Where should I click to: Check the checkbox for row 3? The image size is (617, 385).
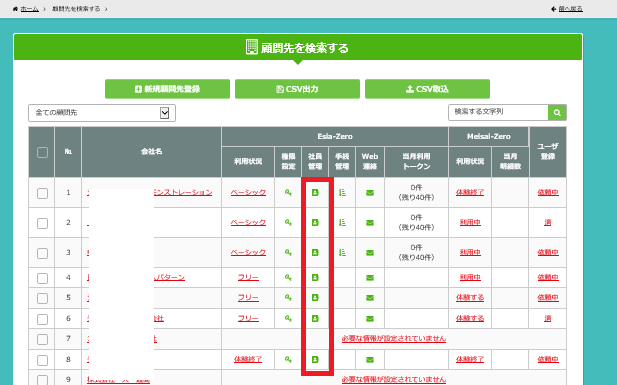click(42, 253)
